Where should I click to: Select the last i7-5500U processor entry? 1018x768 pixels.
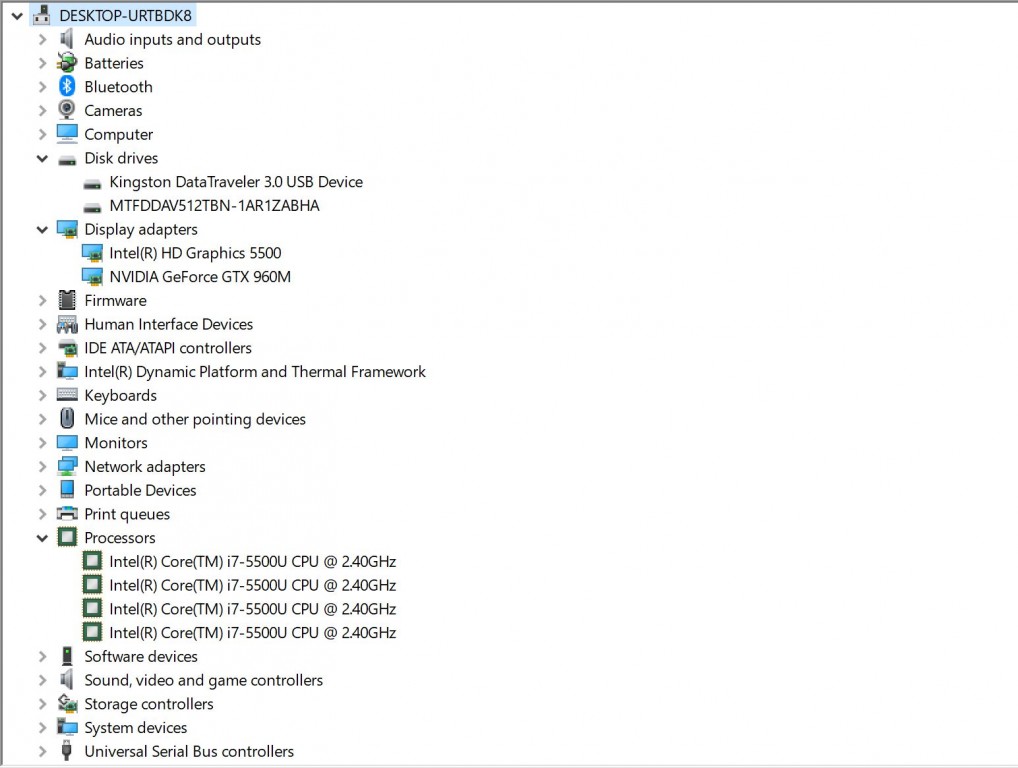point(253,633)
